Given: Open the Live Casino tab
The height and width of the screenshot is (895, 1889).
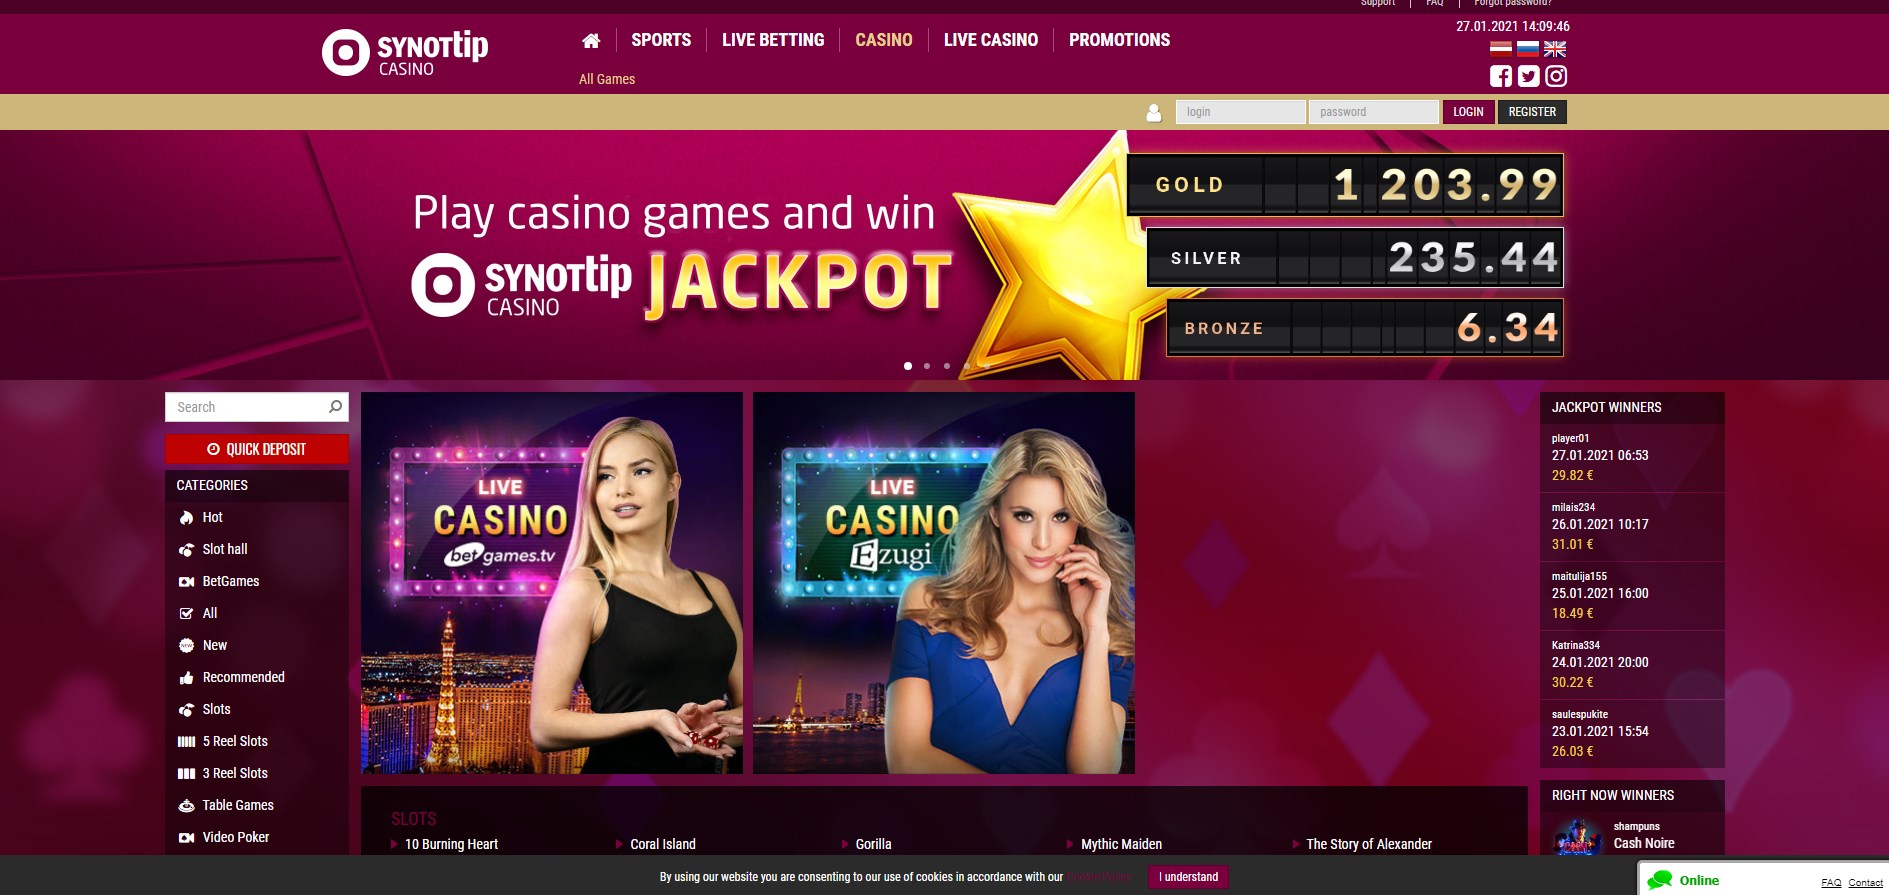Looking at the screenshot, I should point(991,40).
